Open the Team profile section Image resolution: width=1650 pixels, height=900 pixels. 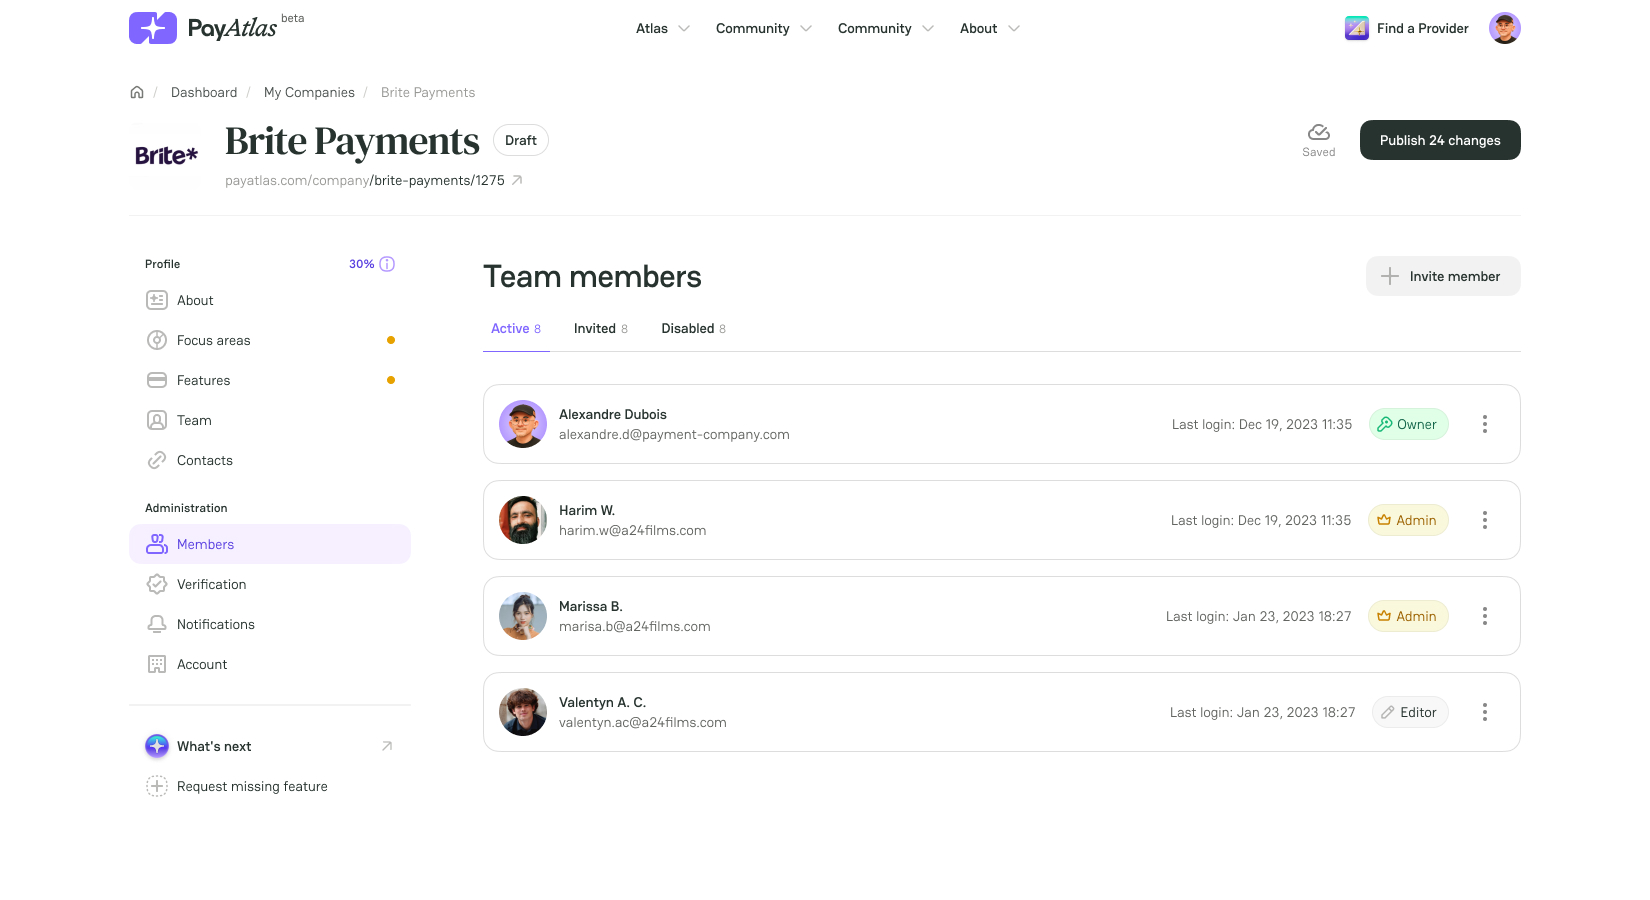point(270,420)
